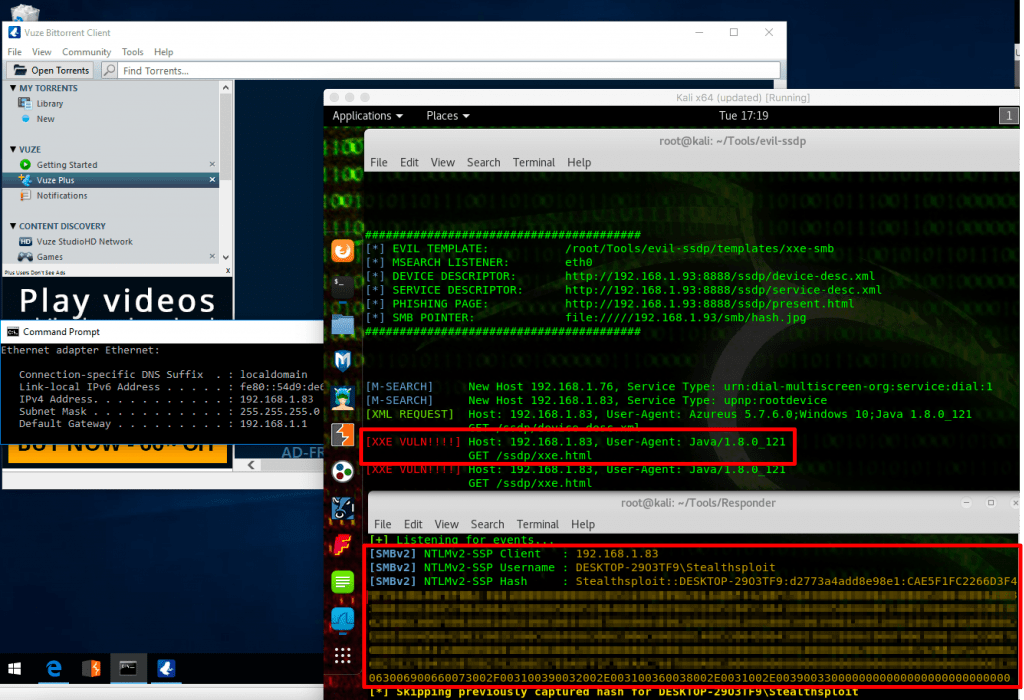Close the Vuze Plus sidebar entry
Viewport: 1024px width, 700px height.
212,180
